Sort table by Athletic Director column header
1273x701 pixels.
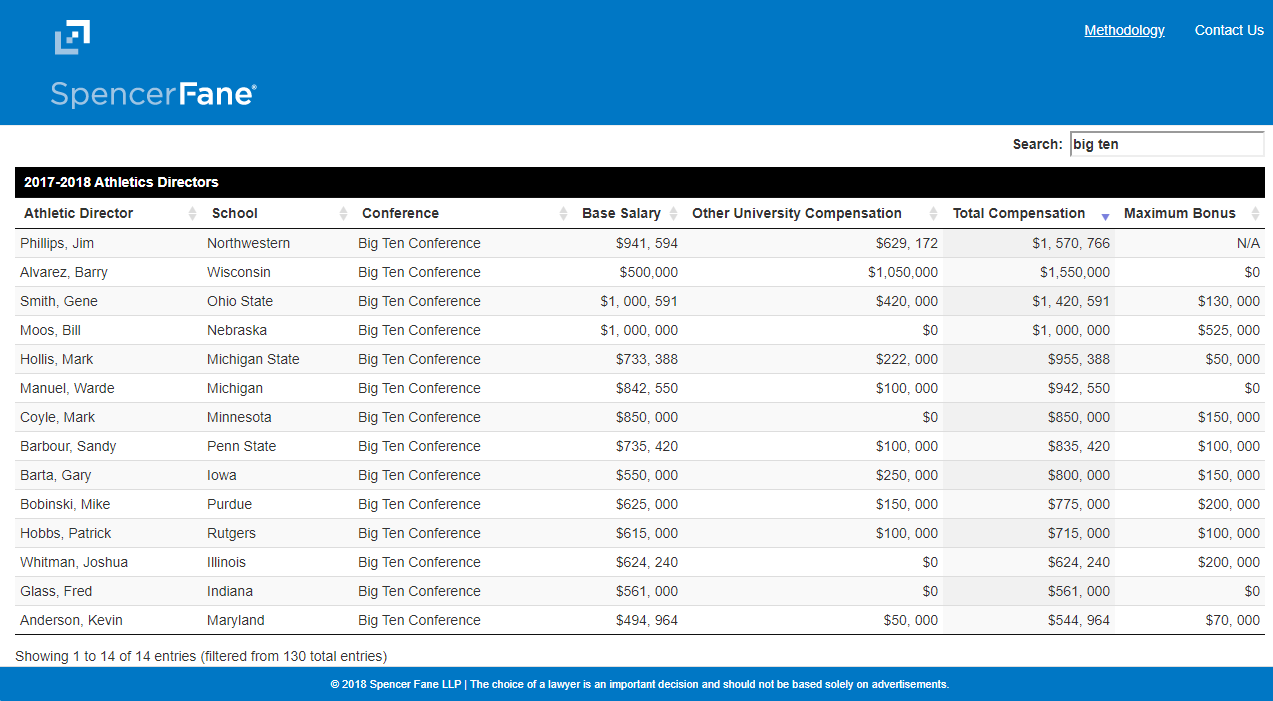click(78, 213)
